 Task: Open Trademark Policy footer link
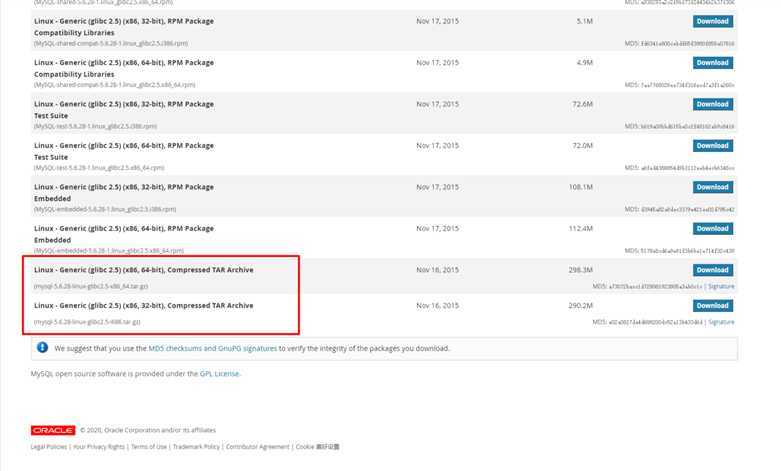[196, 447]
